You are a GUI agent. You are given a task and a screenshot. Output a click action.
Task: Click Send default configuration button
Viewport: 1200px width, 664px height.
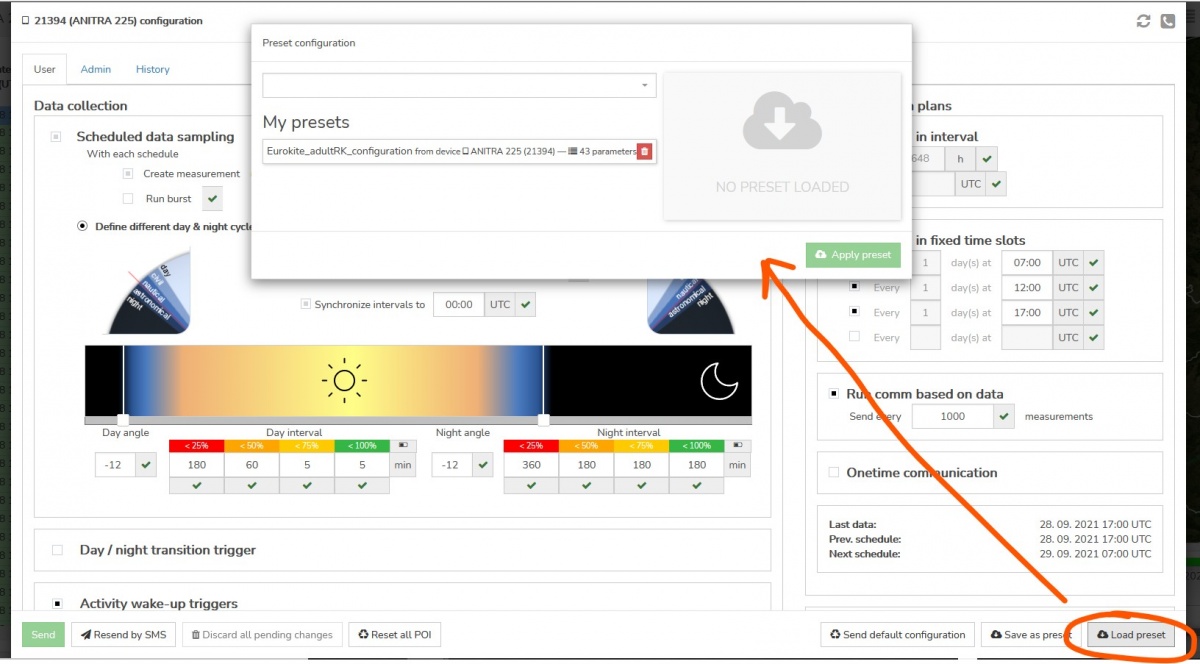point(897,635)
